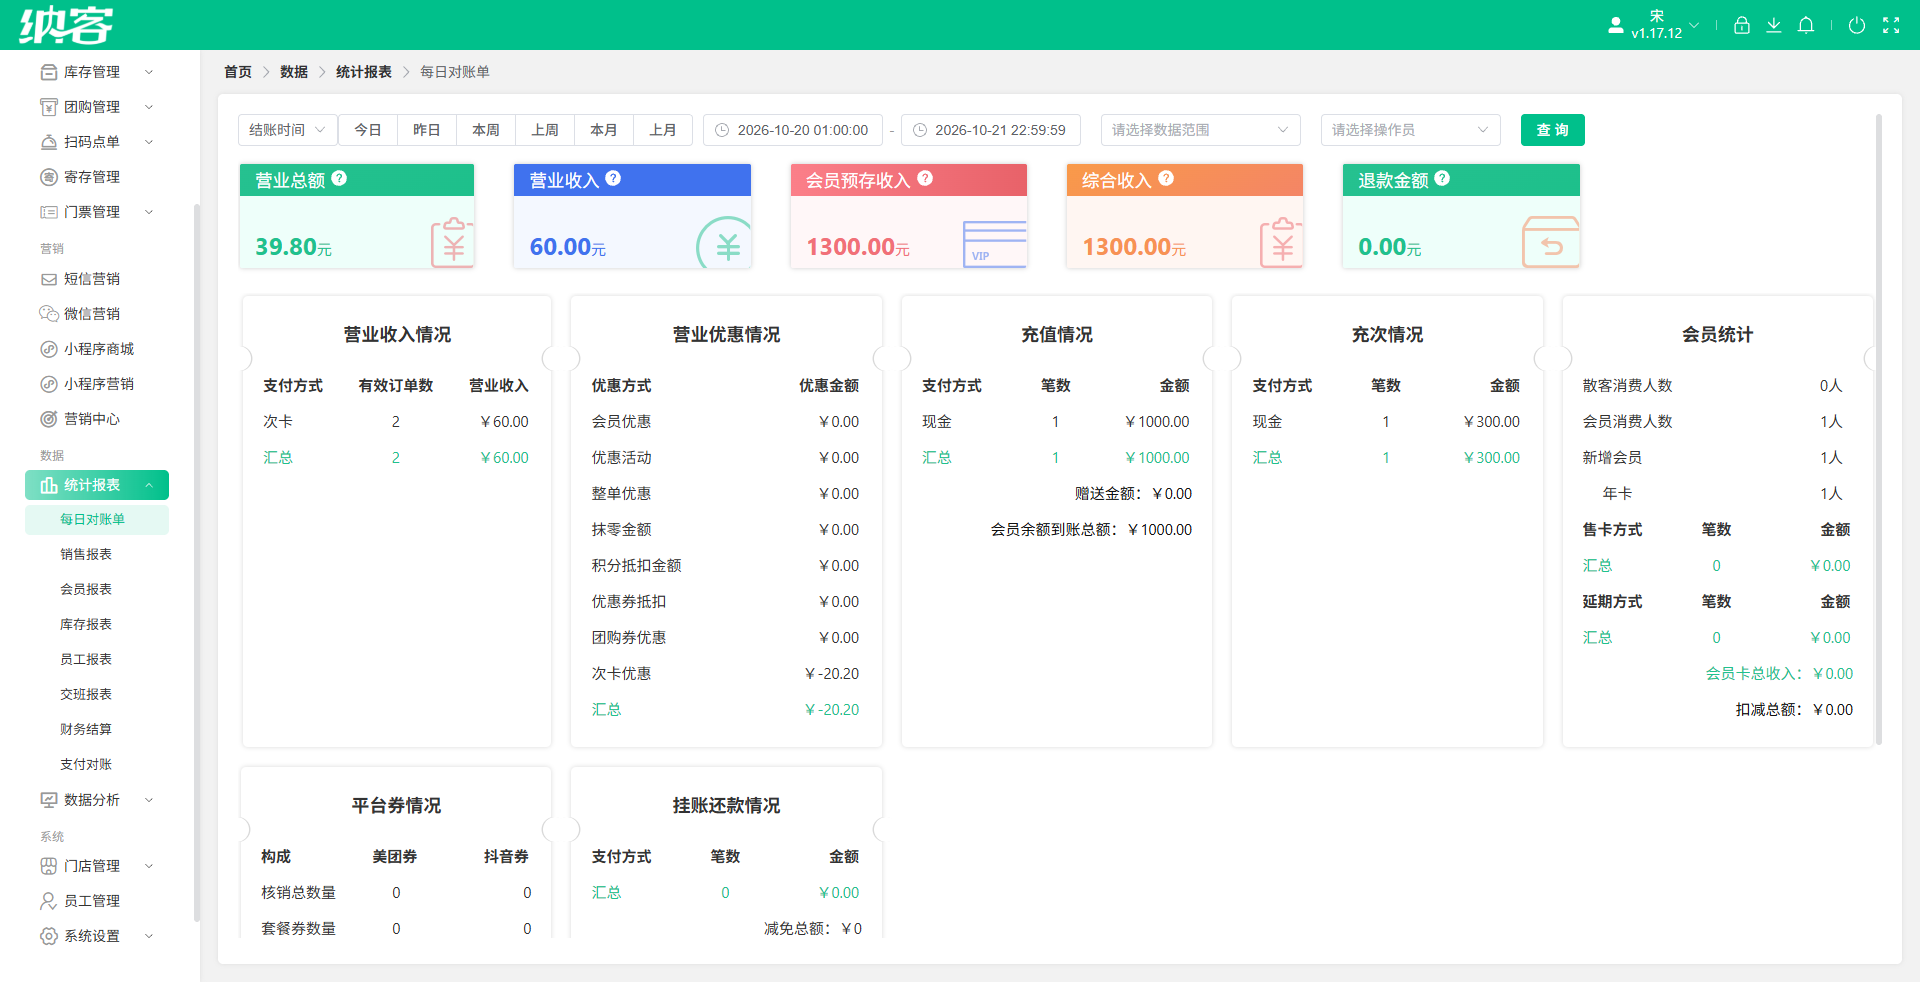Click the 短信营销 envelope icon
The height and width of the screenshot is (982, 1920).
[48, 279]
